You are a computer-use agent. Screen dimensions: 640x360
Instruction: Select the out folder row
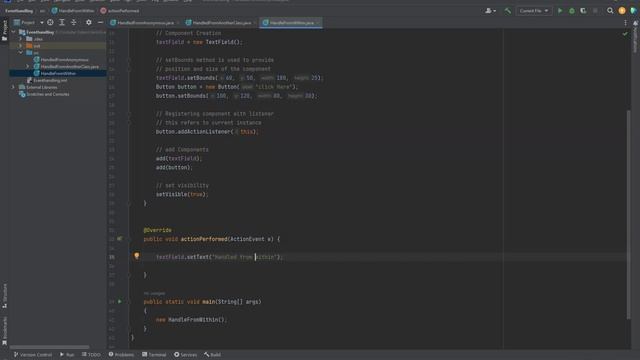pyautogui.click(x=58, y=46)
